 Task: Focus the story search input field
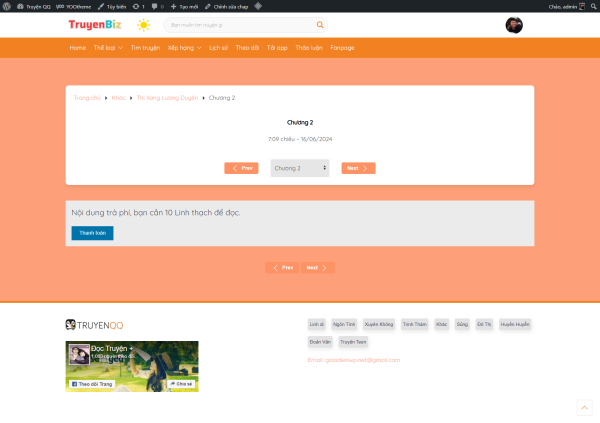(x=240, y=25)
